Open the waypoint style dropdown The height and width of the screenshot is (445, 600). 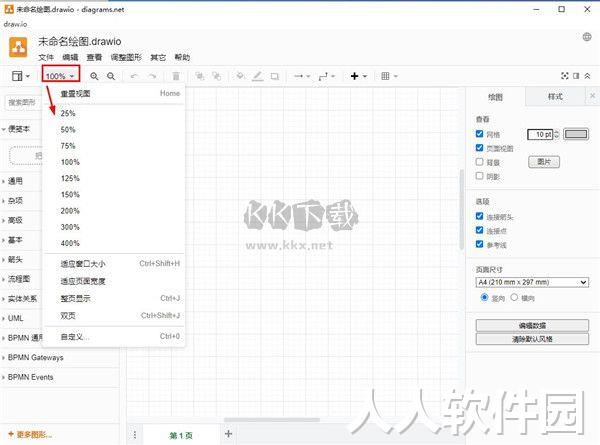pos(327,76)
